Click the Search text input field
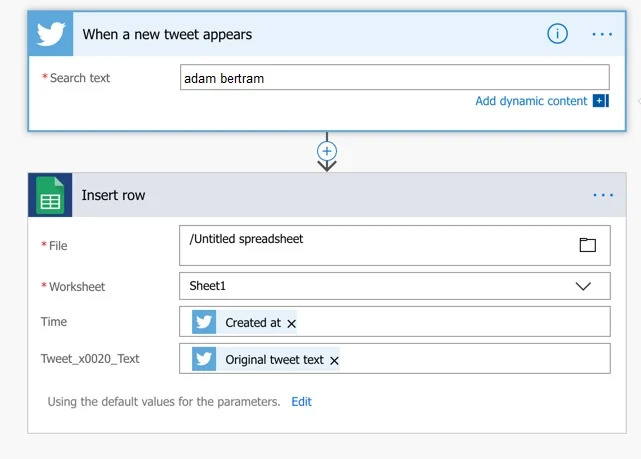Image resolution: width=641 pixels, height=459 pixels. (395, 78)
